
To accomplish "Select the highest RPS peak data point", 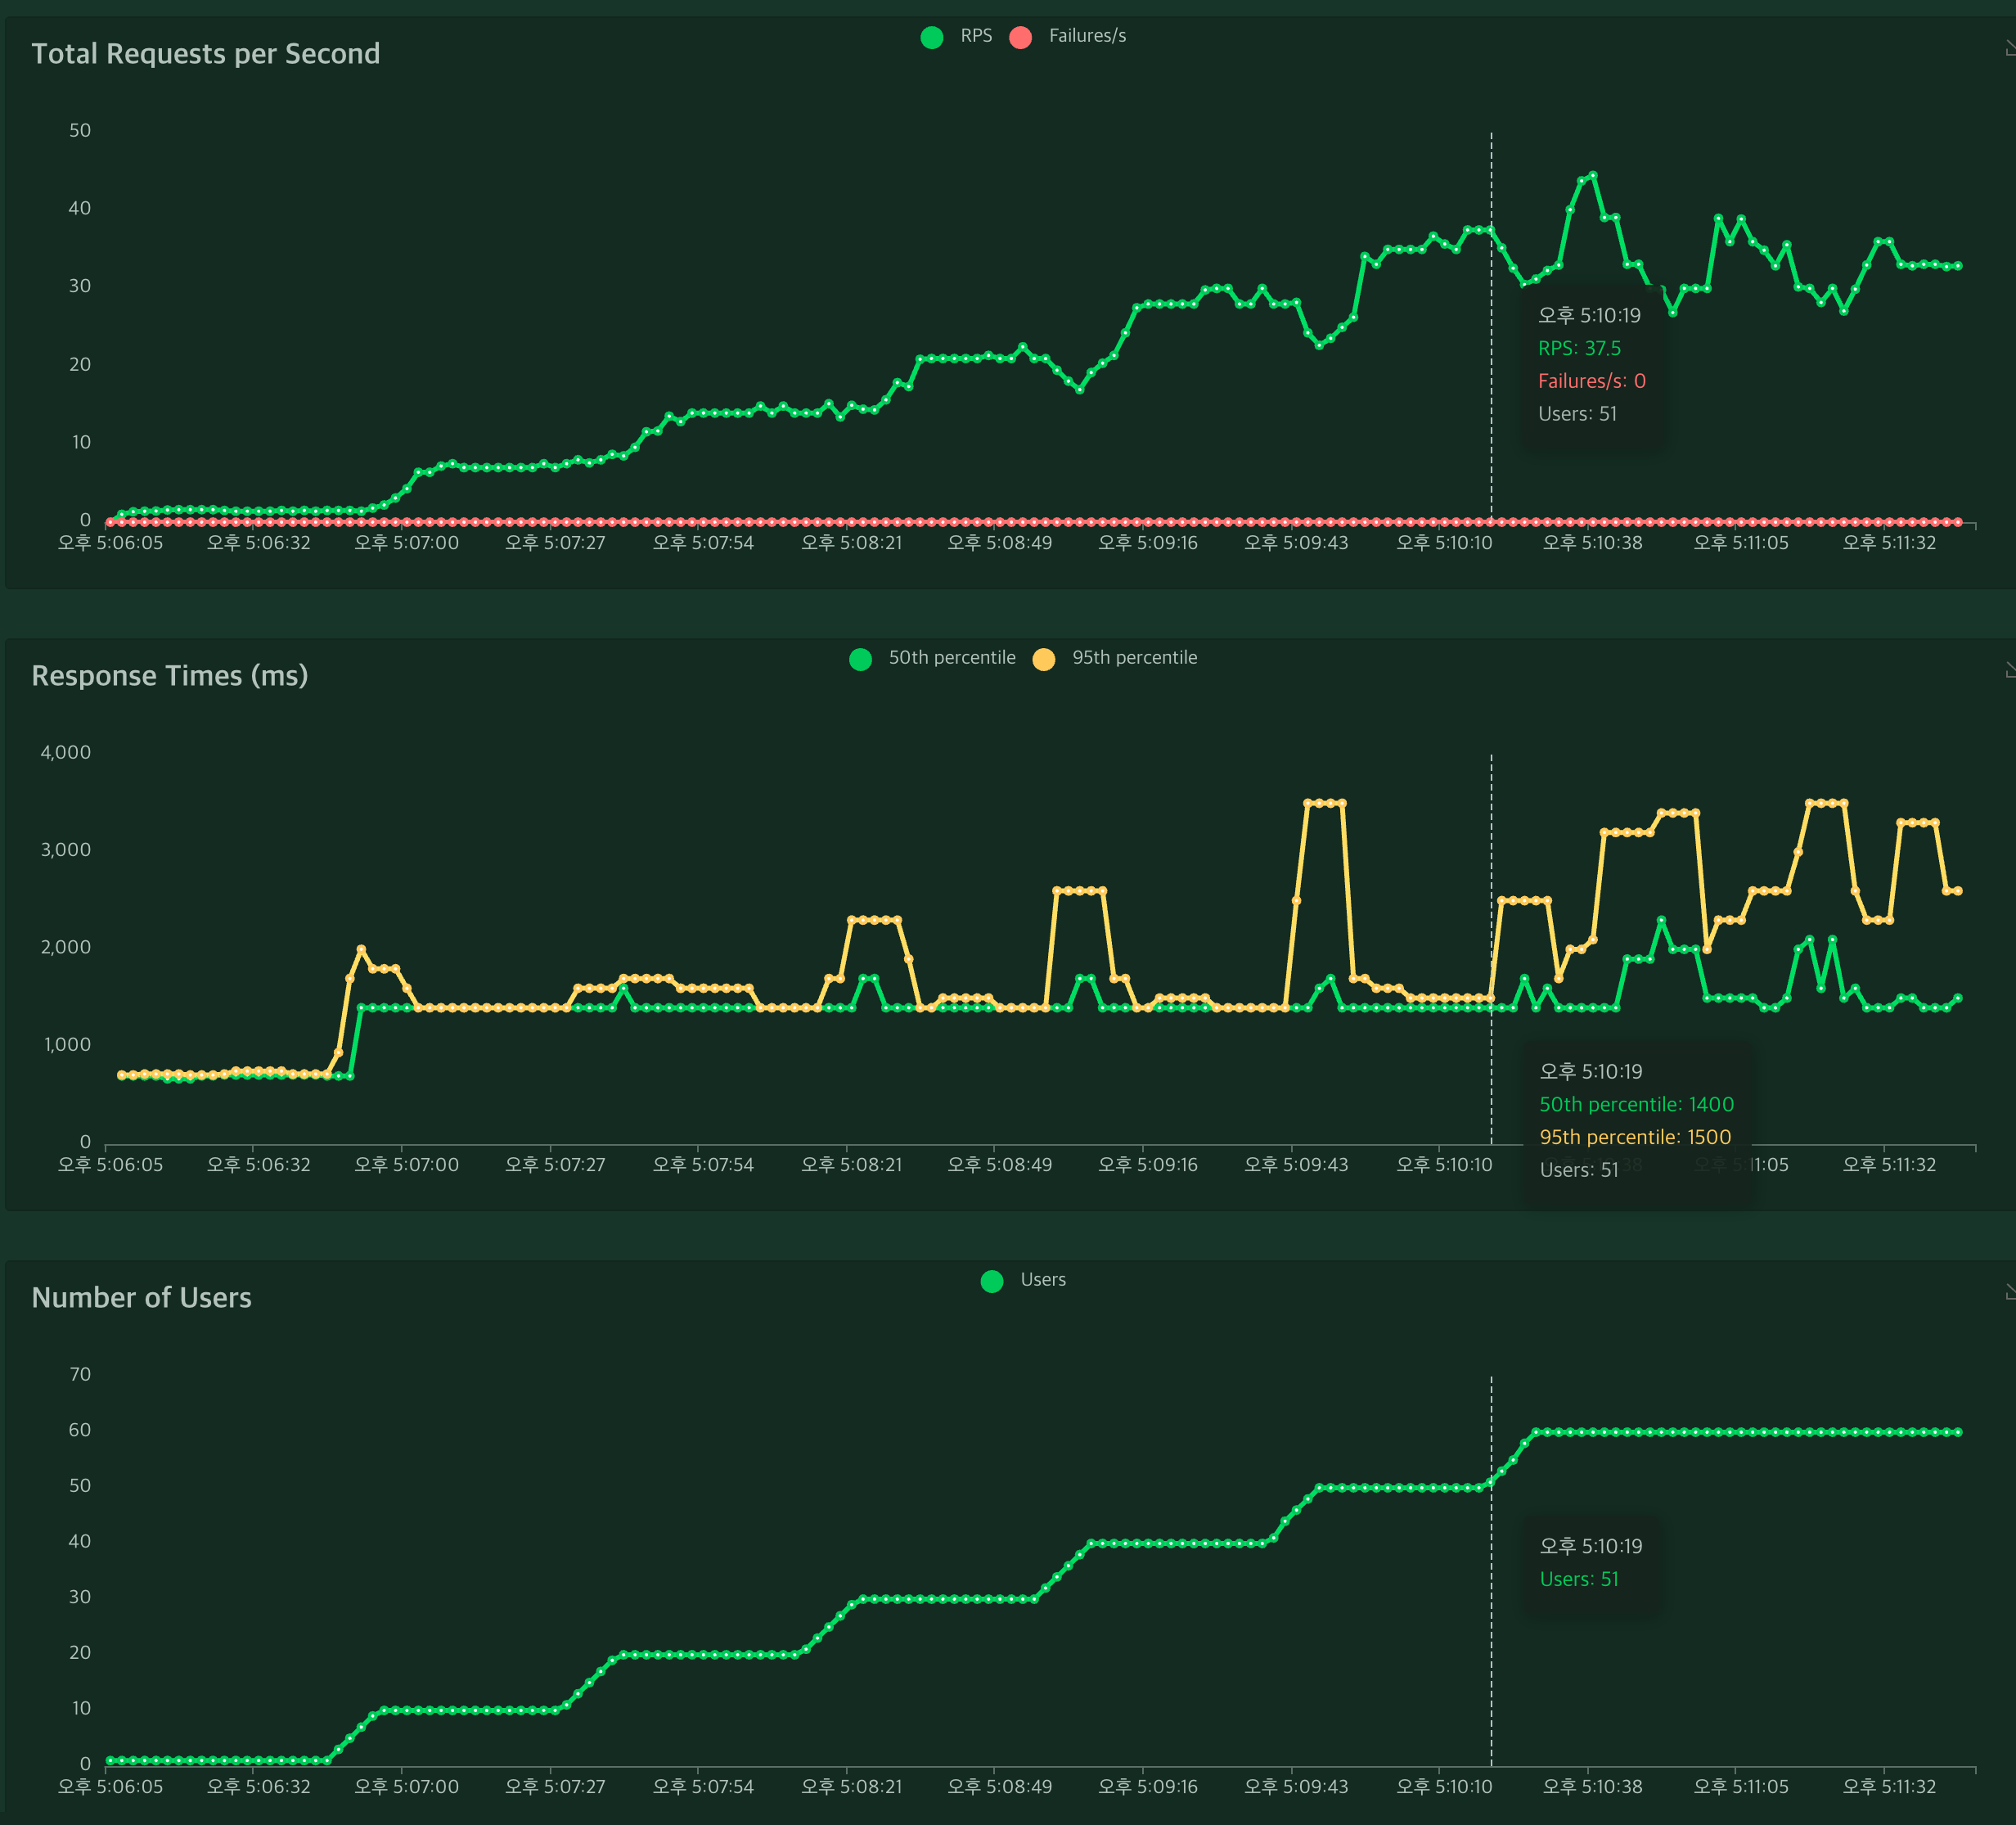I will click(x=1593, y=176).
